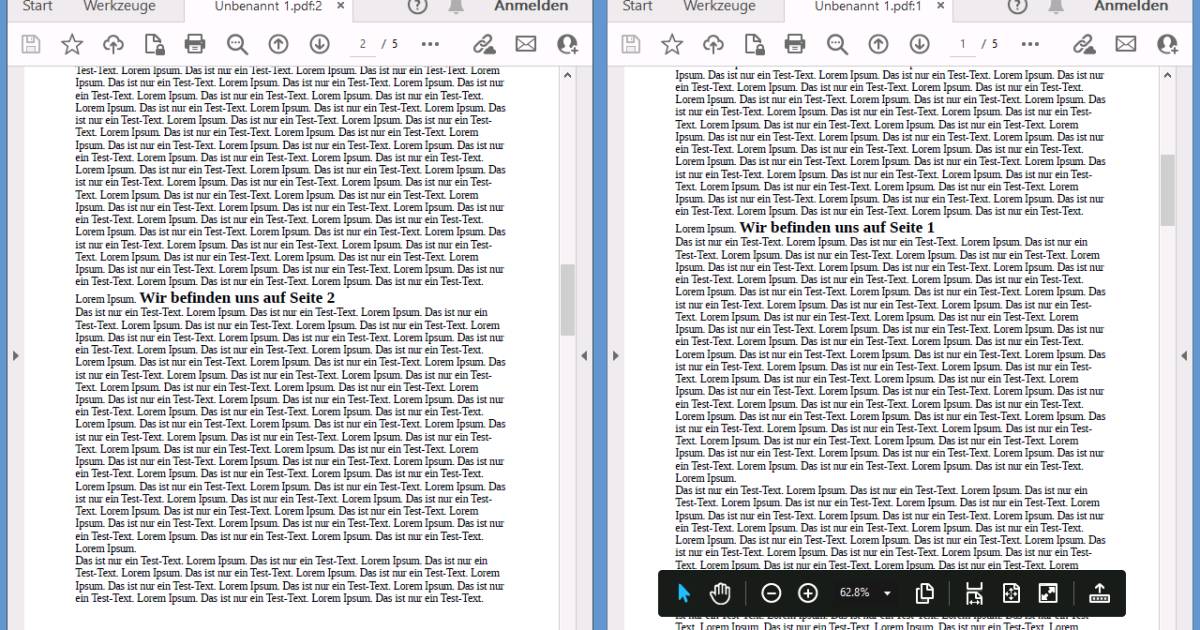Click scroll-up arrow in left window
1200x630 pixels.
click(x=567, y=74)
